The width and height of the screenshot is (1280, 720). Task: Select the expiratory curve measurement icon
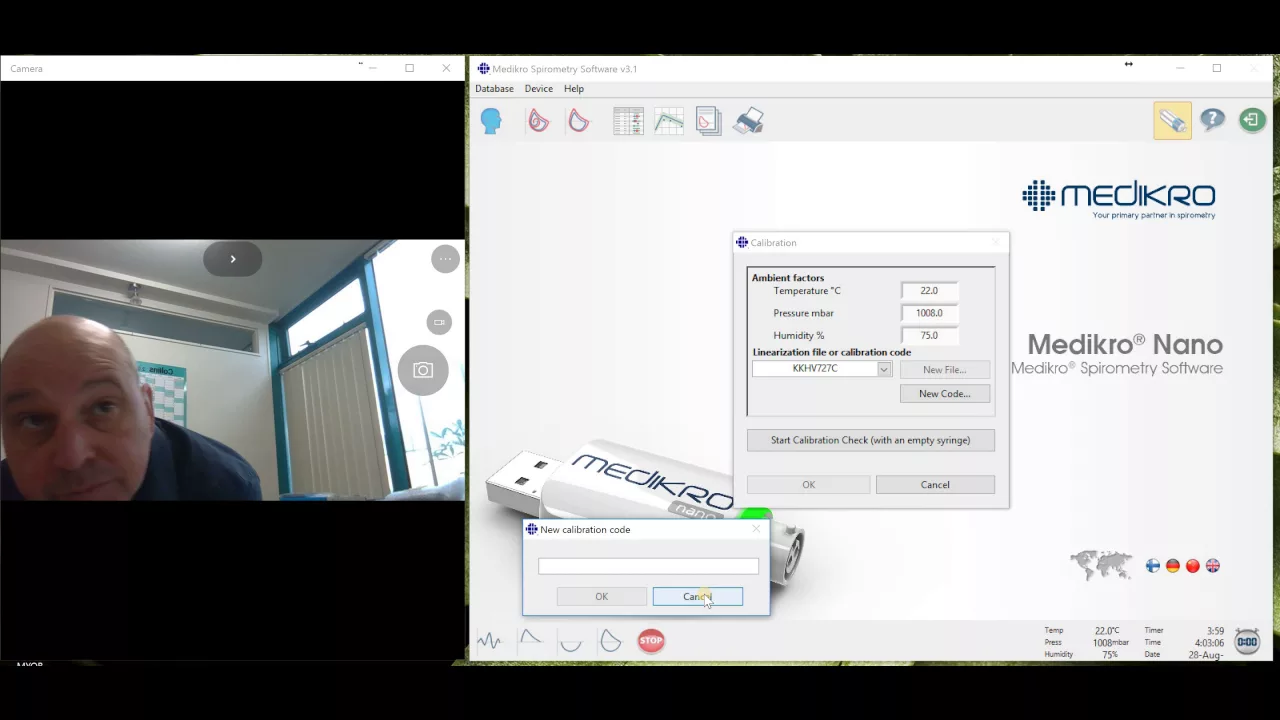pyautogui.click(x=530, y=639)
